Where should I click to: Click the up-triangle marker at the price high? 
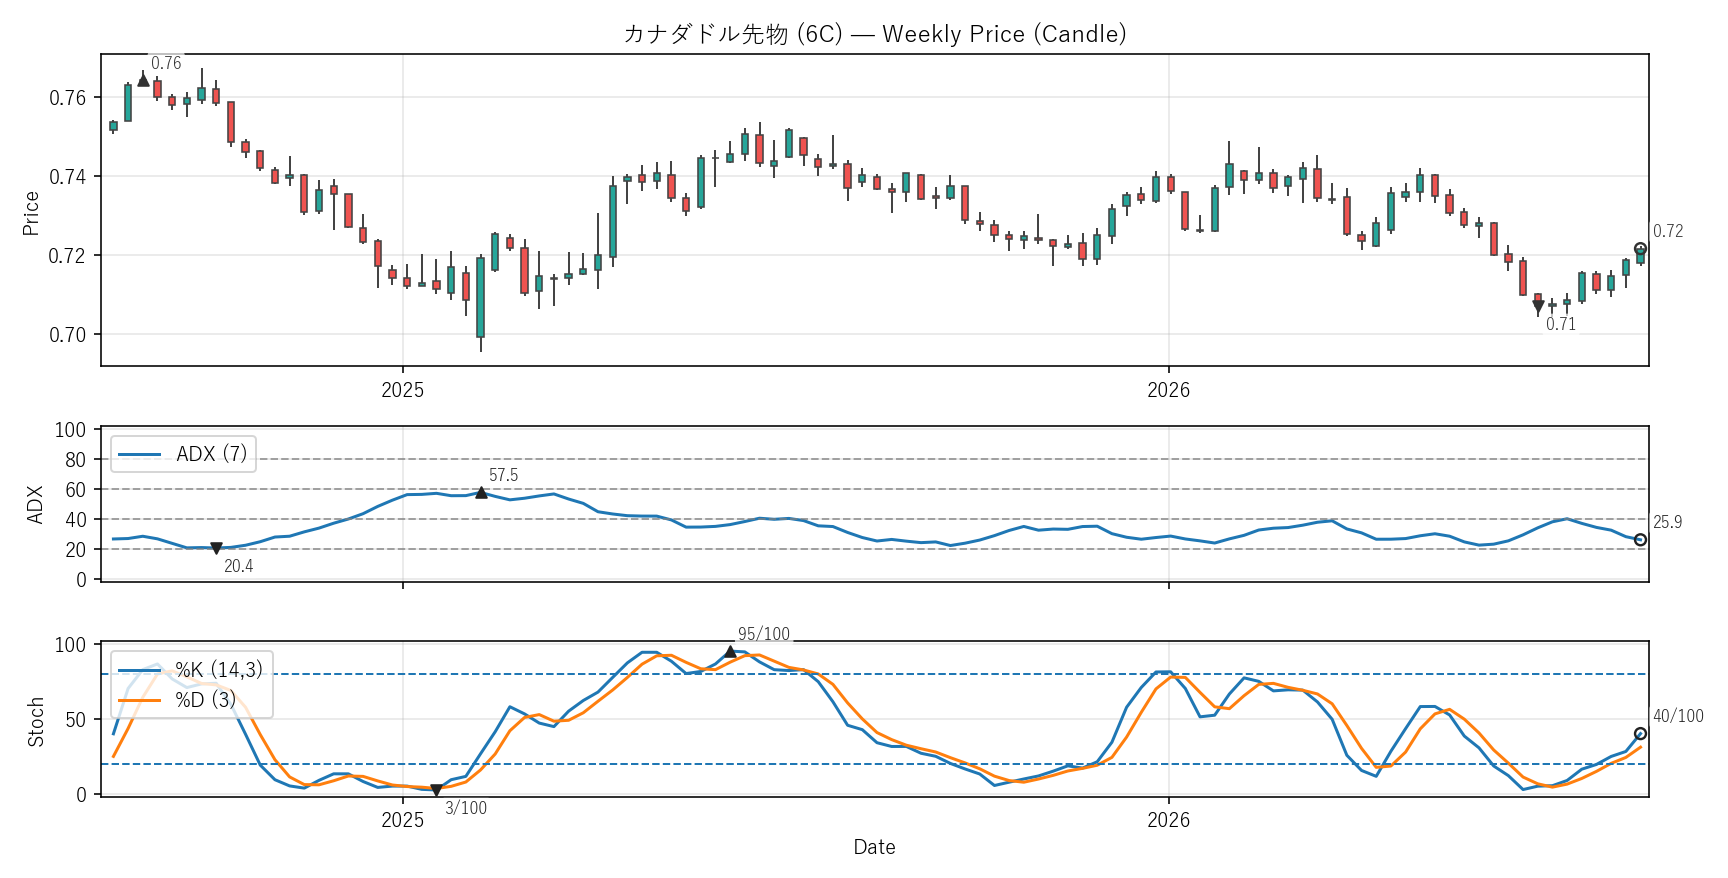pos(143,80)
